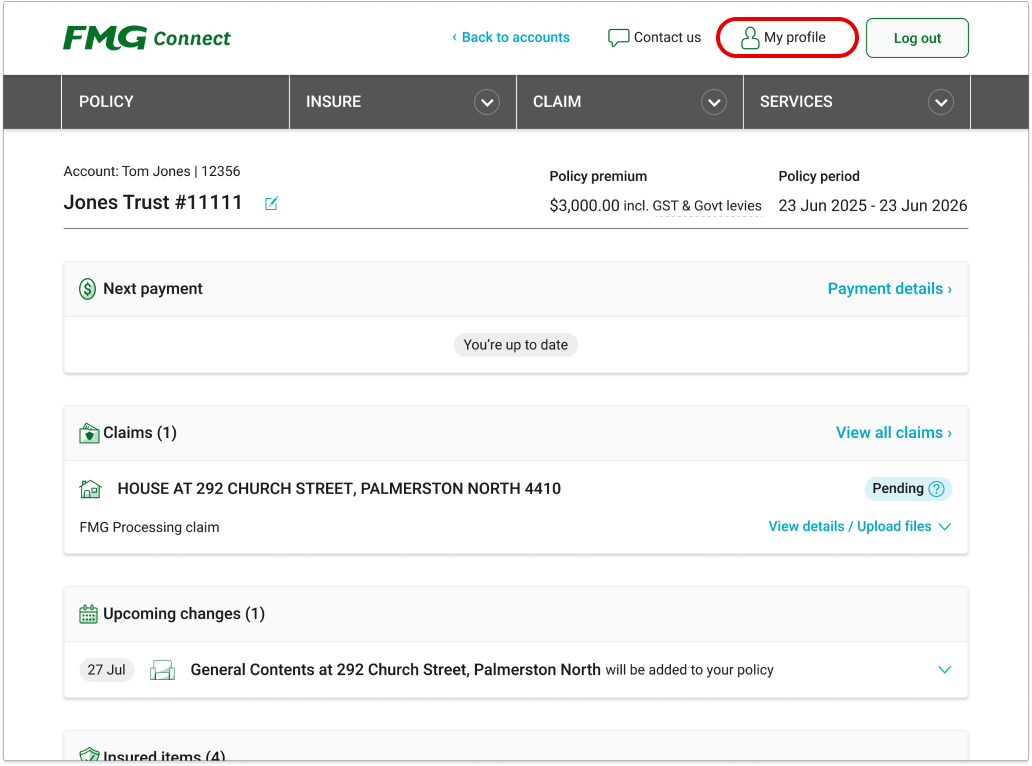
Task: Expand the SERVICES menu chevron
Action: pyautogui.click(x=941, y=102)
